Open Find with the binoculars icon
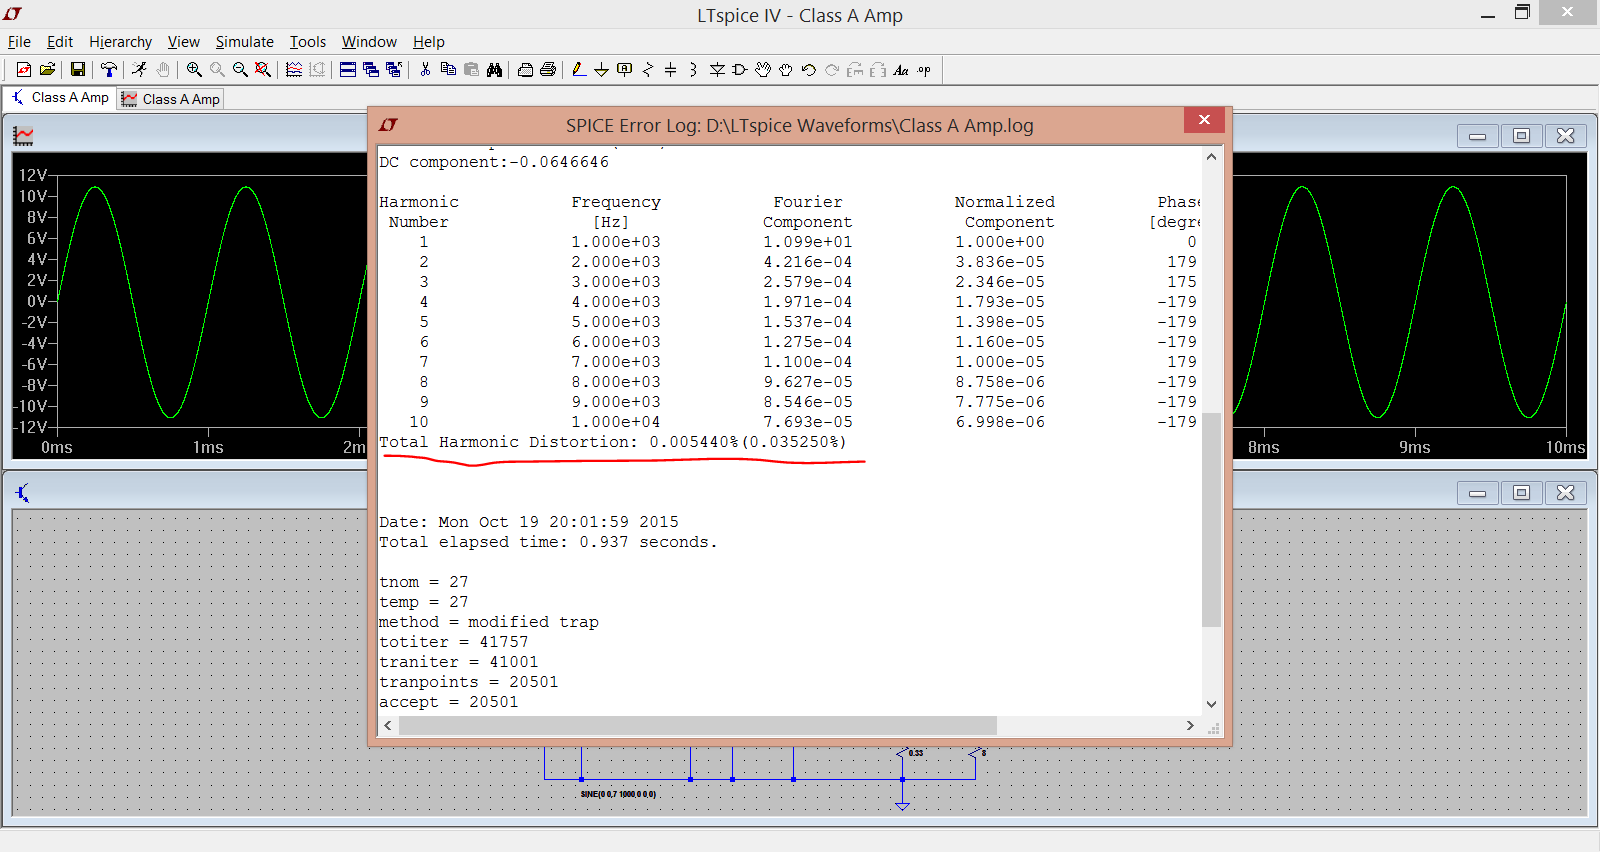Image resolution: width=1600 pixels, height=852 pixels. 494,69
